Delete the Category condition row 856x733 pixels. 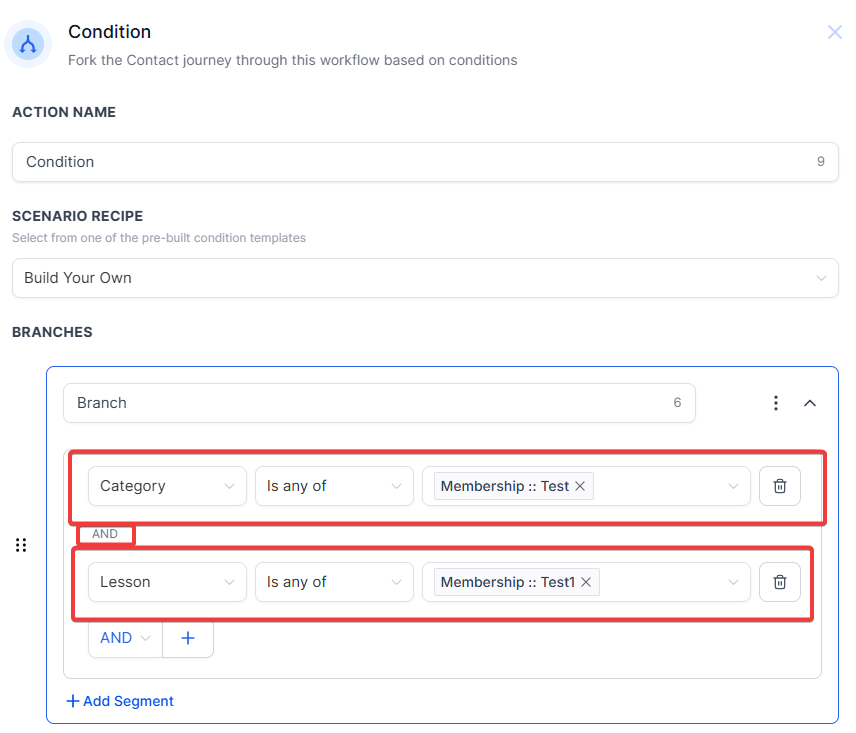[x=780, y=486]
